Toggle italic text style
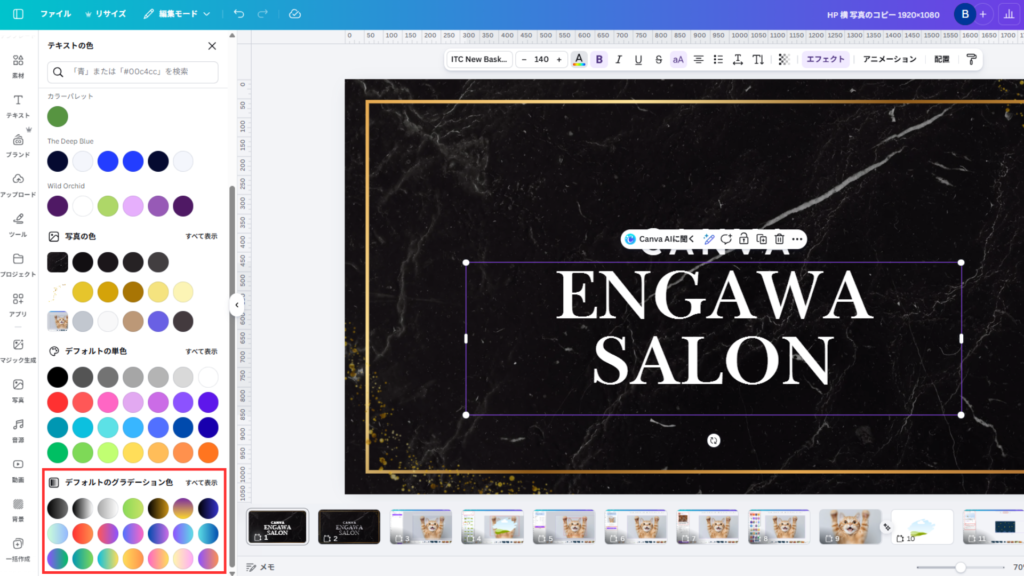 click(x=619, y=60)
